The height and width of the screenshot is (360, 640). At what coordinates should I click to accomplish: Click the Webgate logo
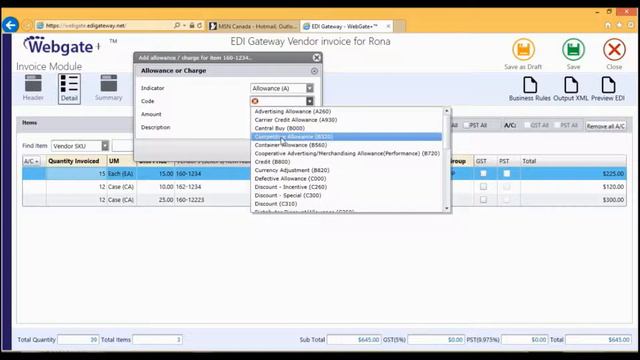(62, 46)
